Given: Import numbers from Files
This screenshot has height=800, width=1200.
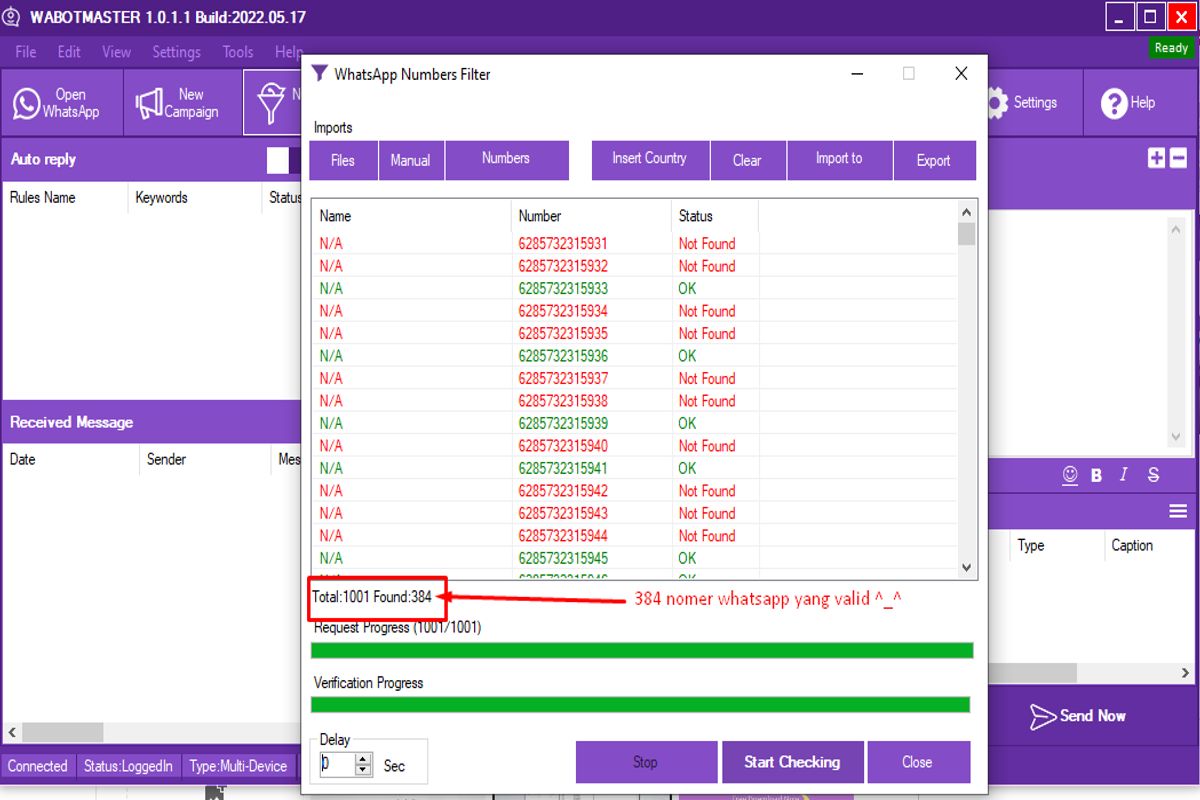Looking at the screenshot, I should pos(343,160).
